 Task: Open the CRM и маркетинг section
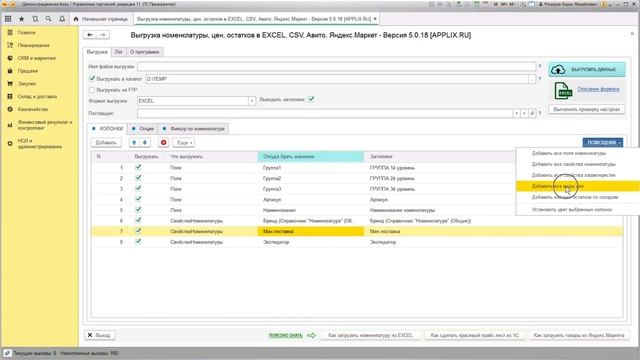37,58
